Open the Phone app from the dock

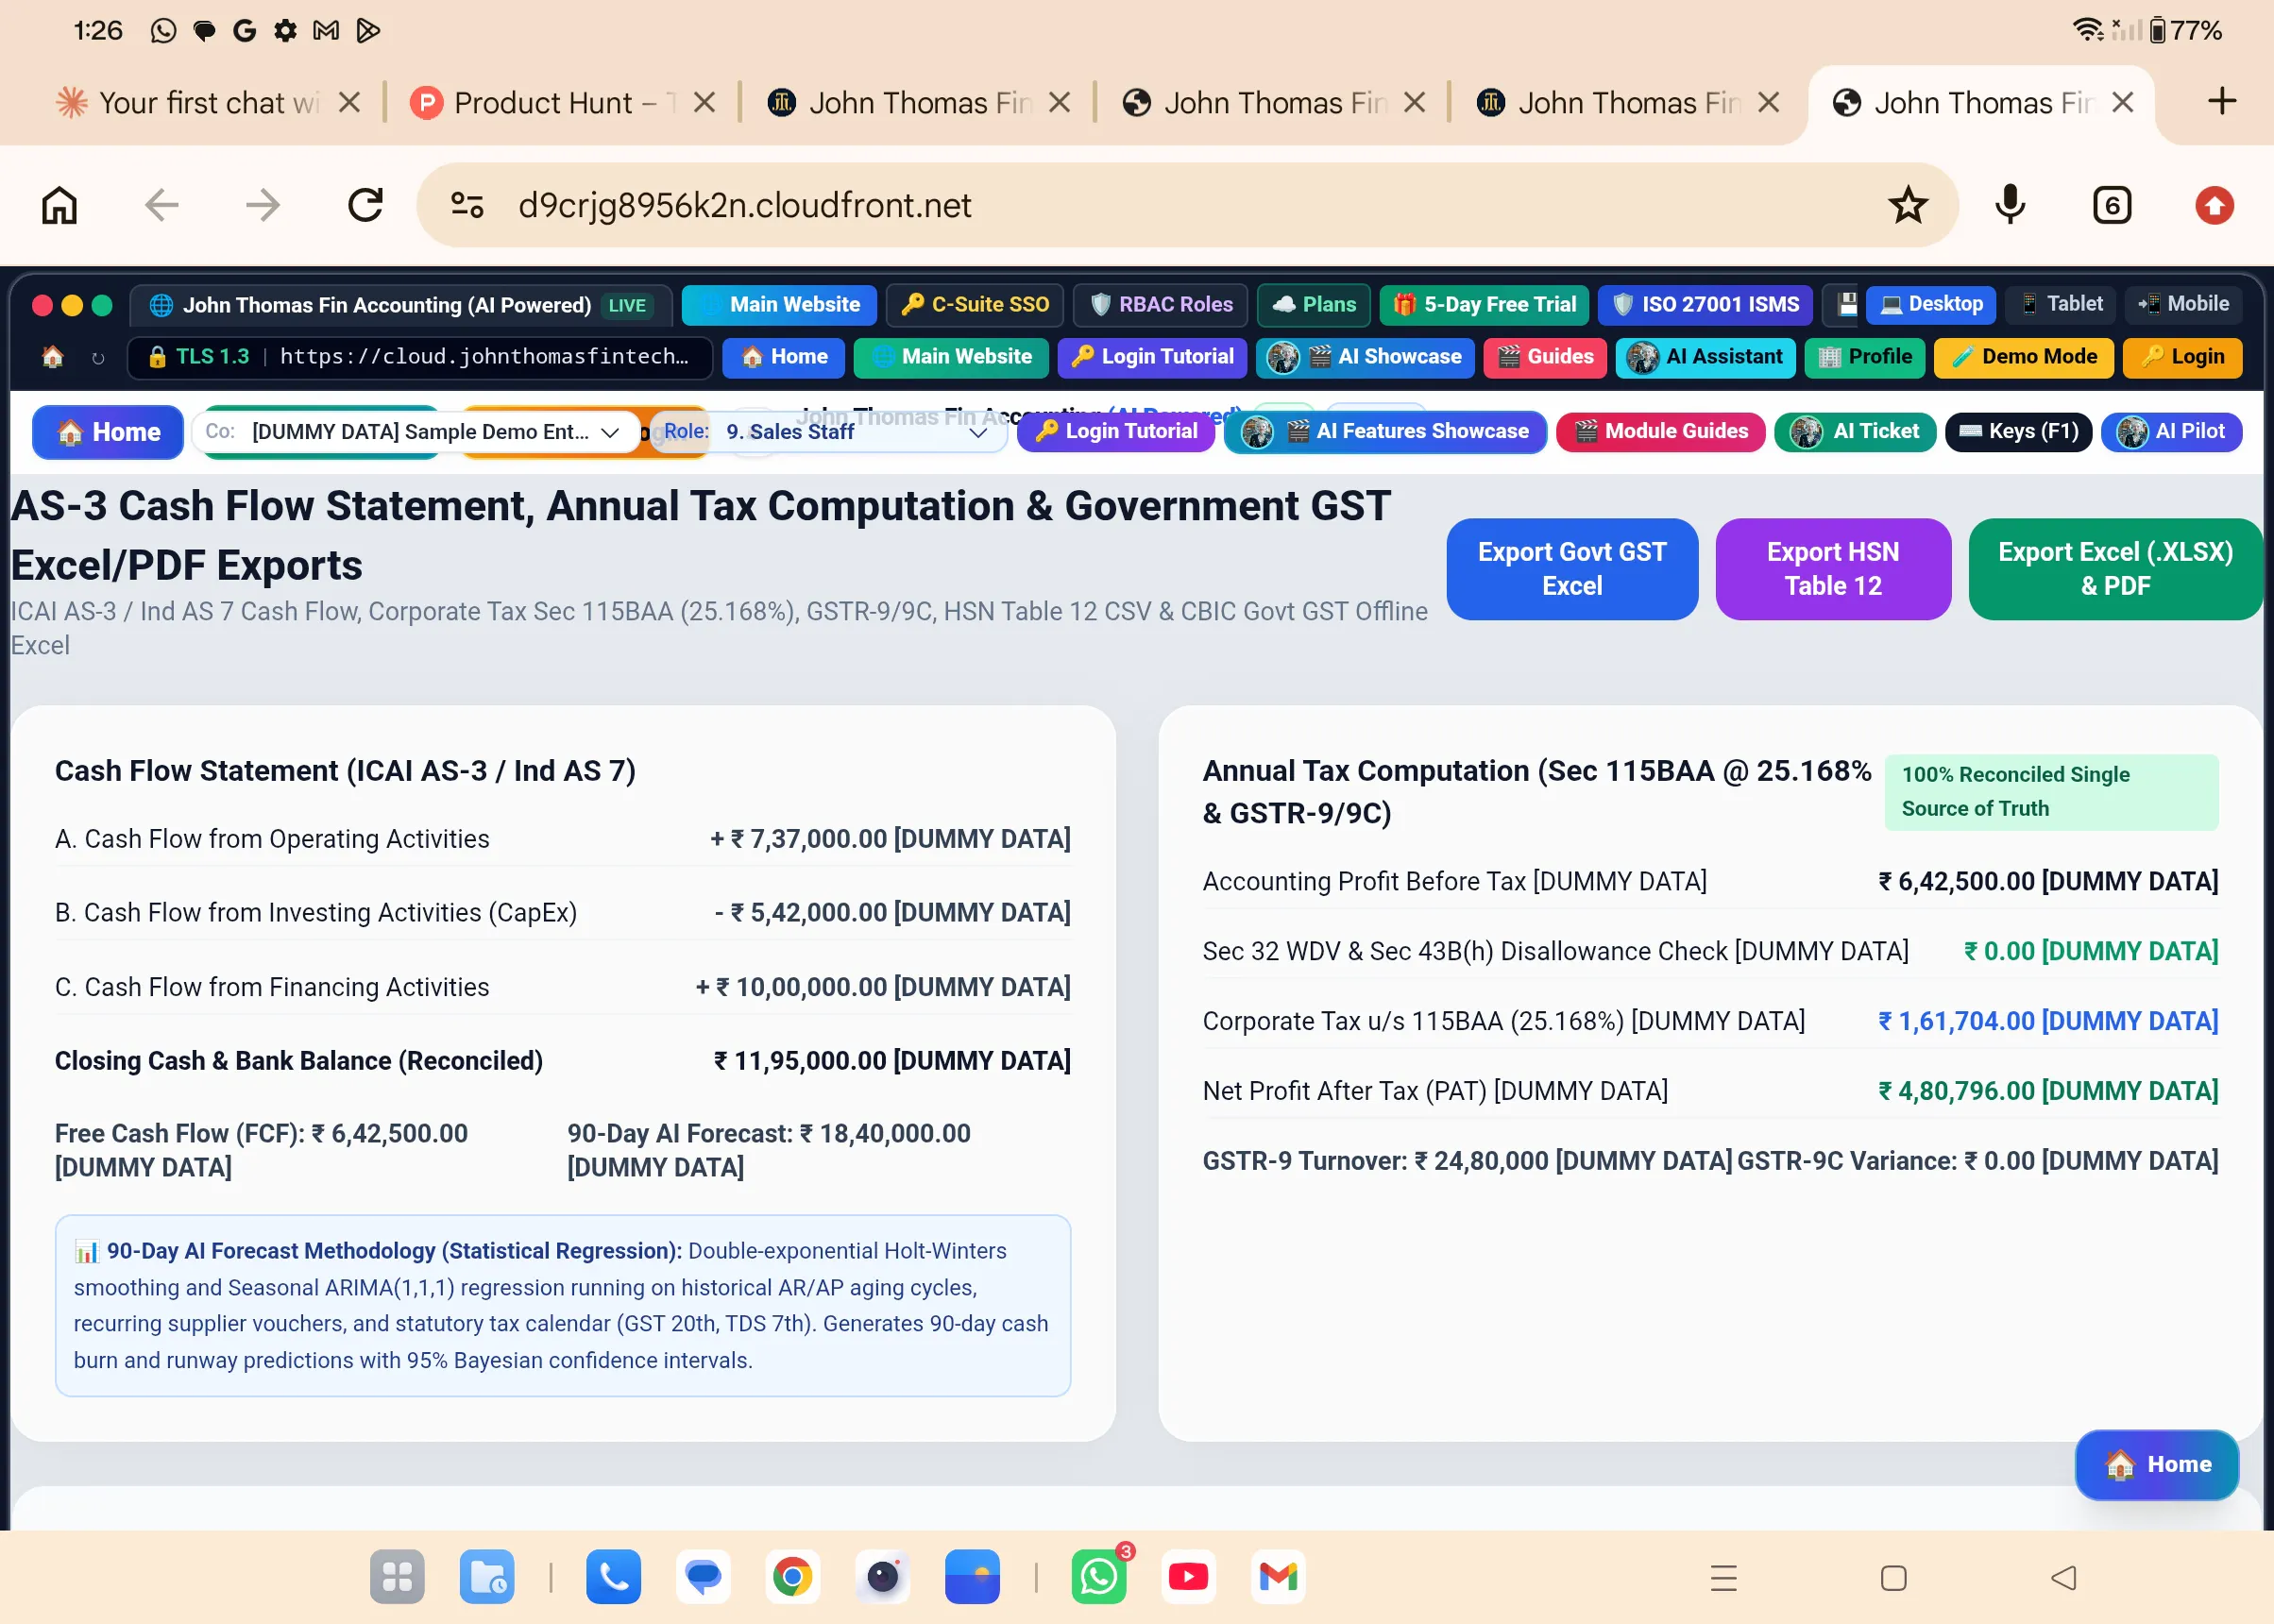[x=613, y=1577]
